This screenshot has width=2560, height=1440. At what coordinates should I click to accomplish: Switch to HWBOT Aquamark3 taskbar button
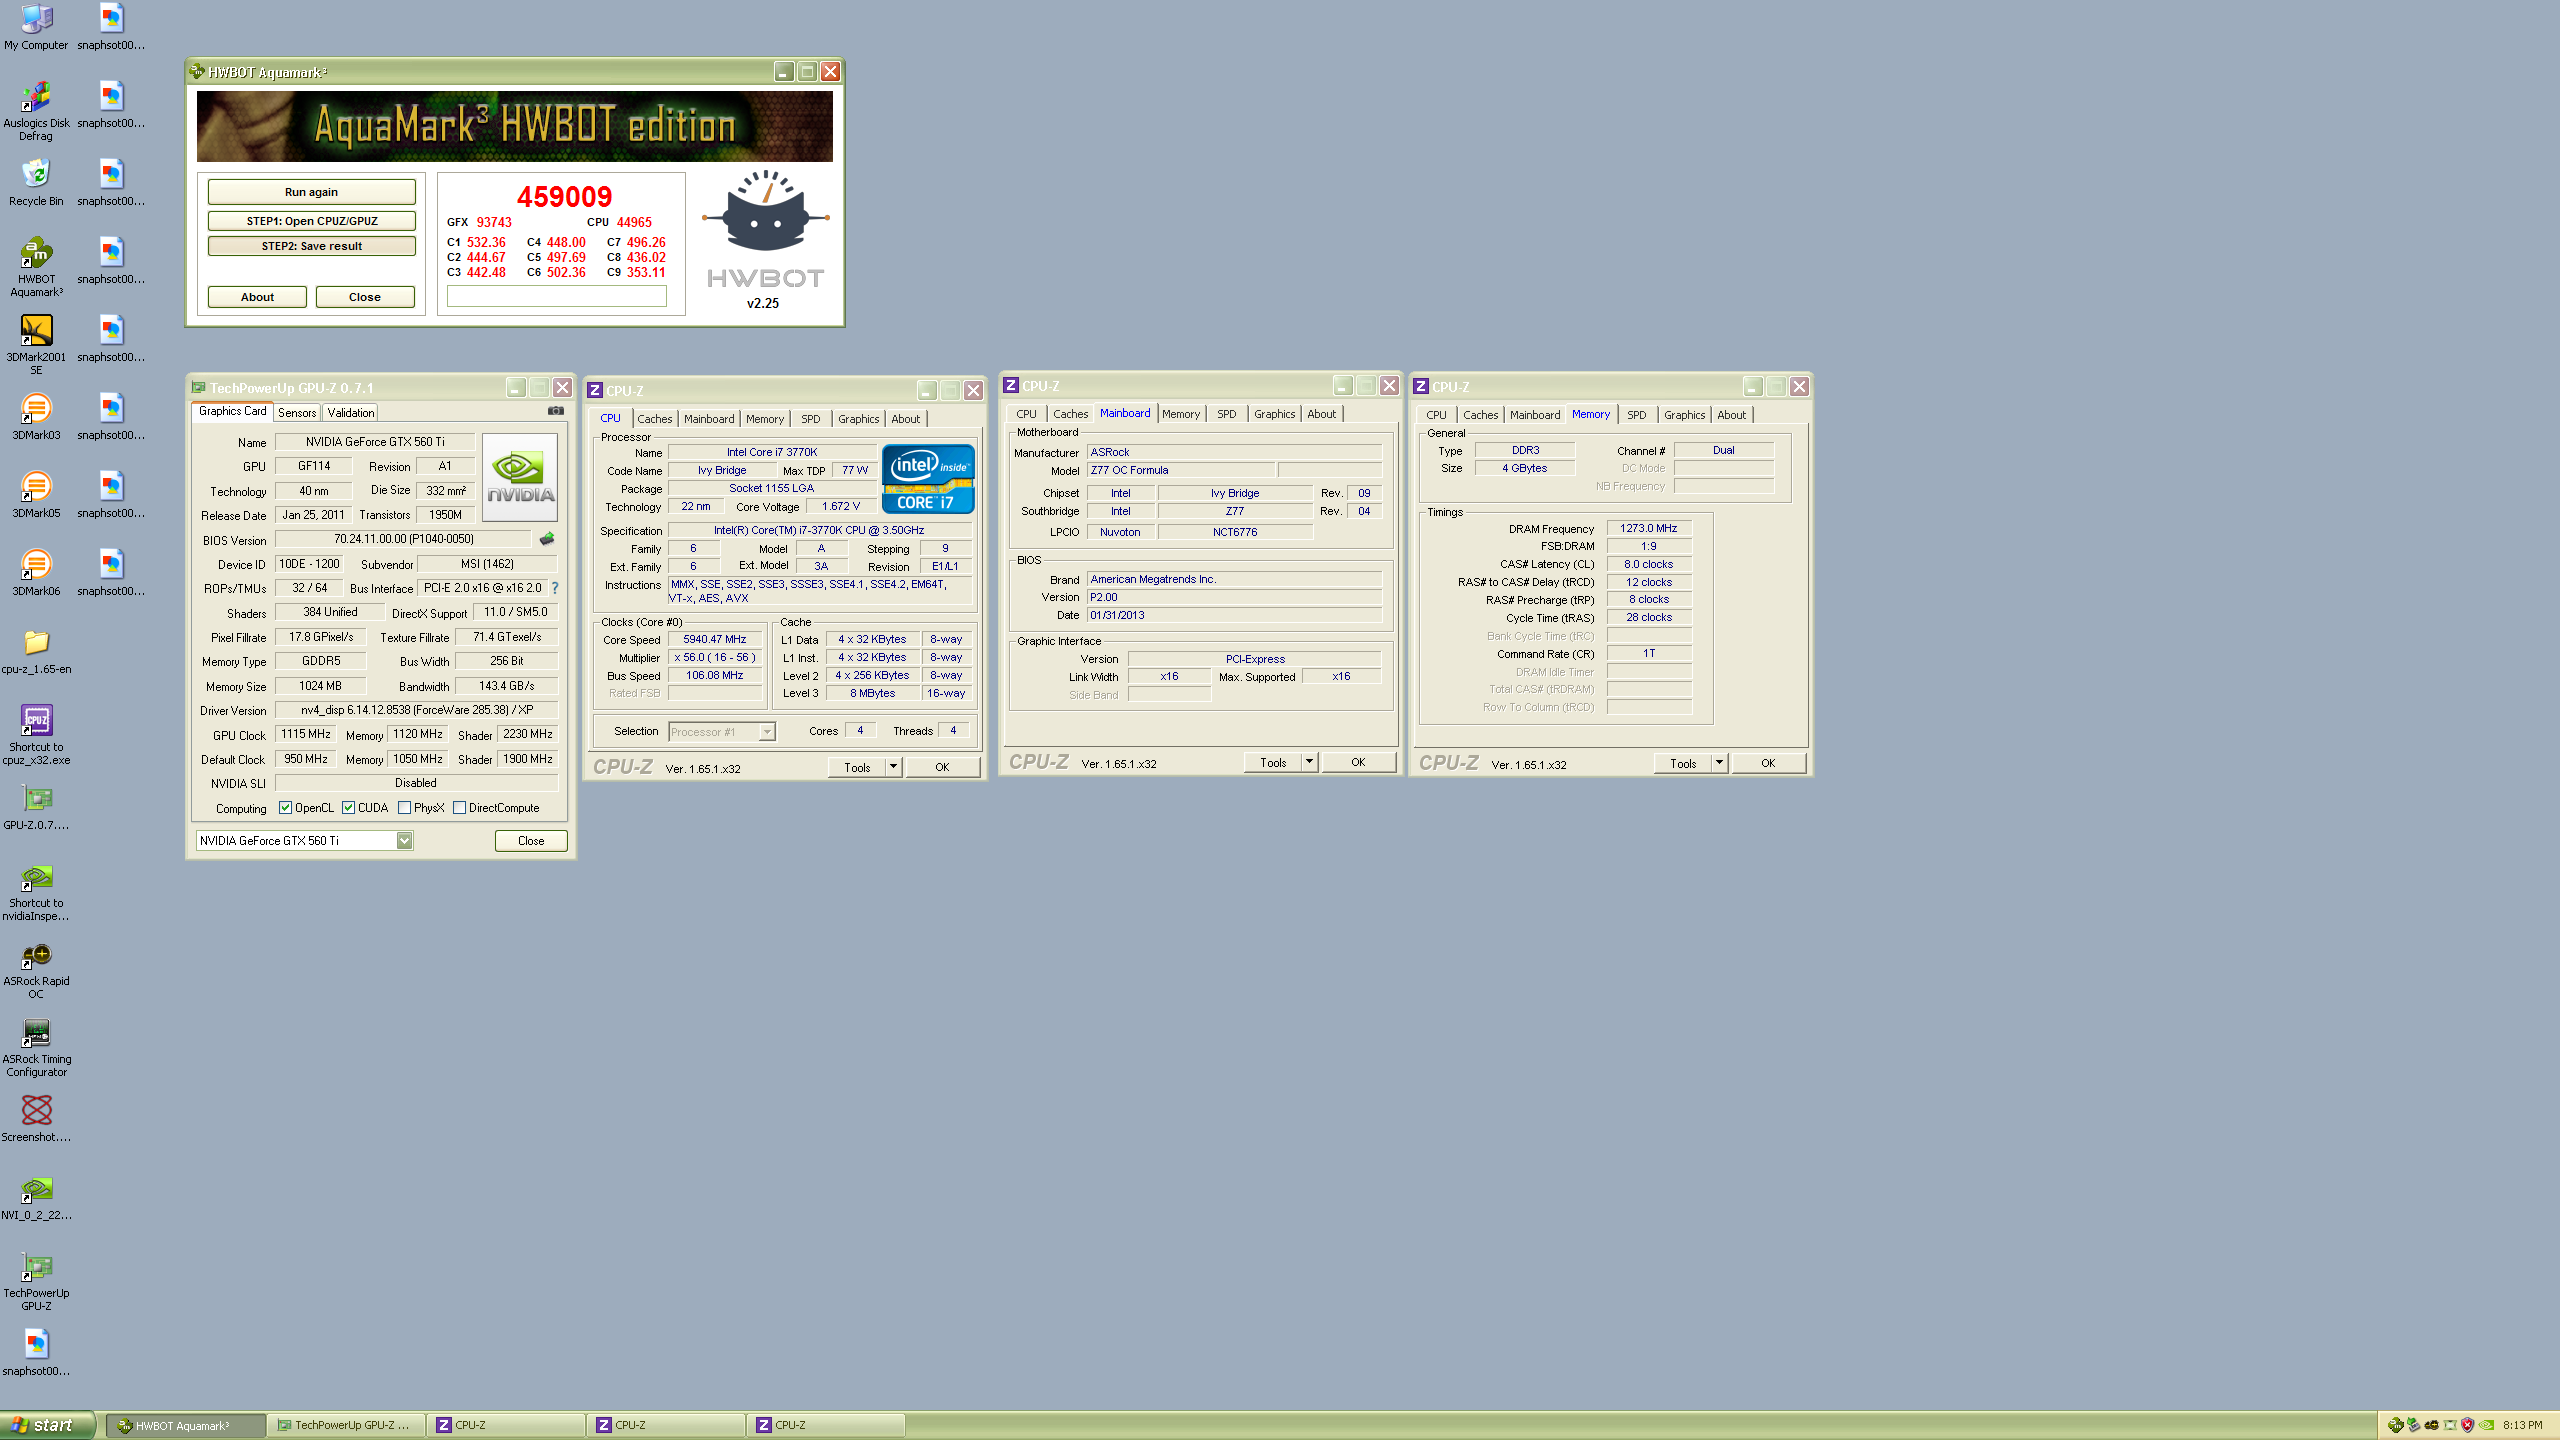(187, 1426)
